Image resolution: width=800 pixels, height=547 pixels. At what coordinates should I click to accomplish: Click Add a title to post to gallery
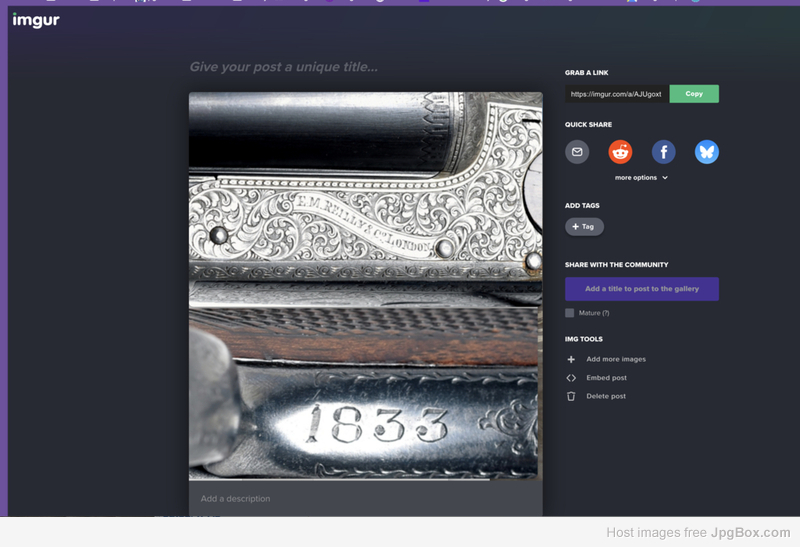[x=642, y=289]
